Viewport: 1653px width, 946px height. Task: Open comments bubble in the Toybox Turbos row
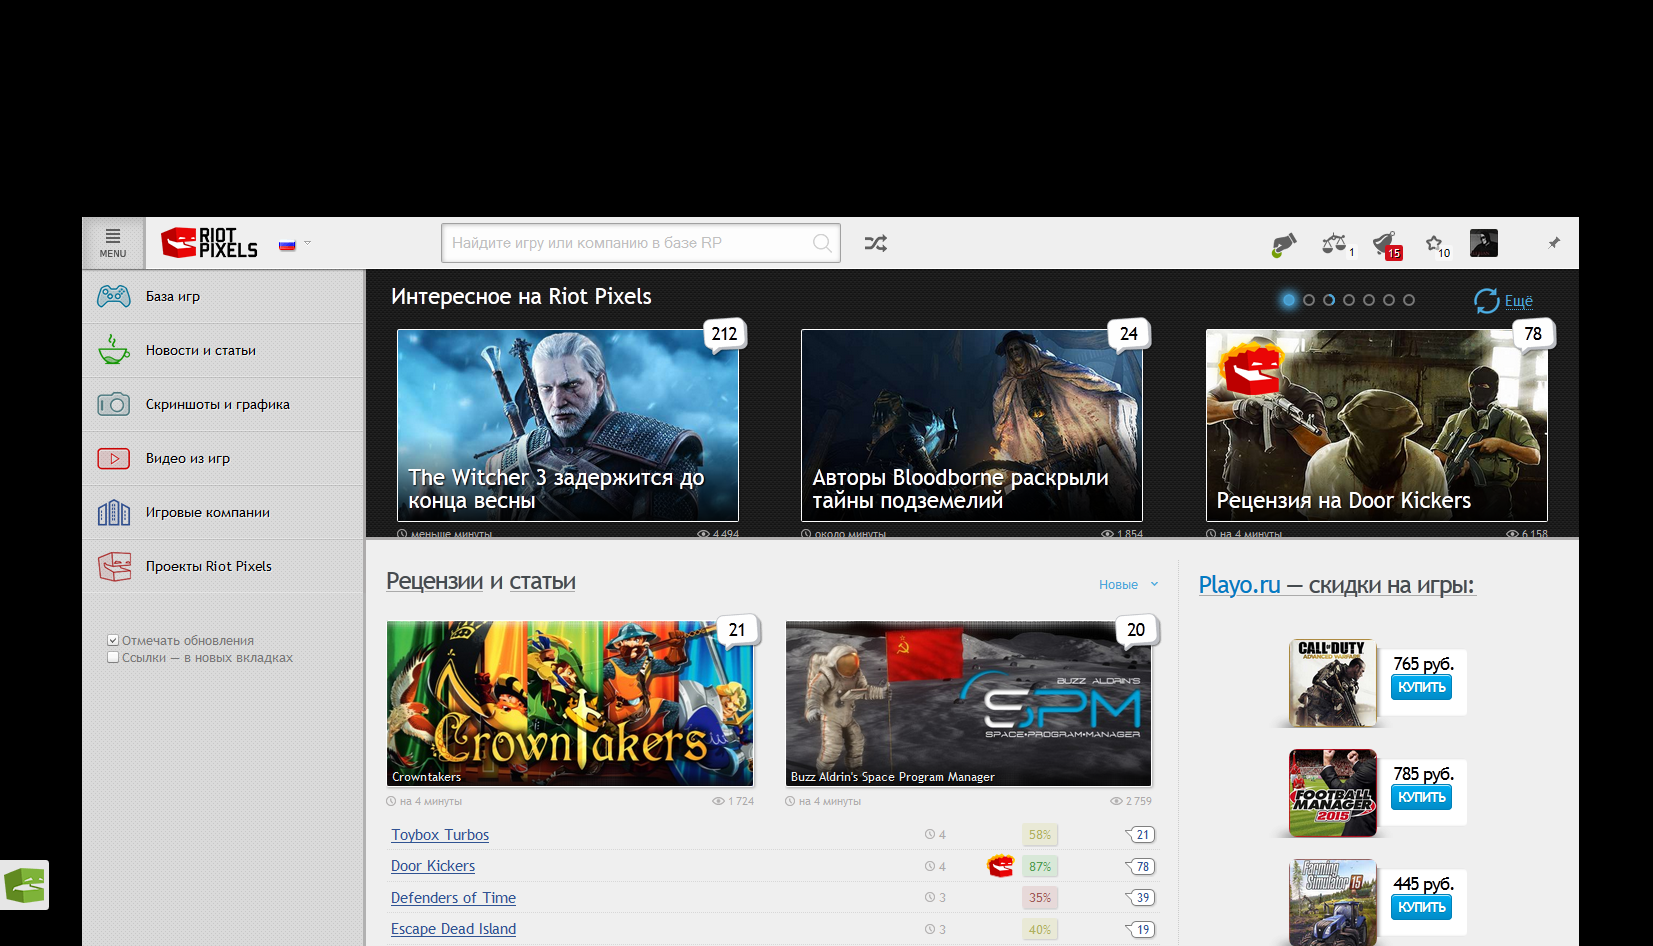[1141, 835]
